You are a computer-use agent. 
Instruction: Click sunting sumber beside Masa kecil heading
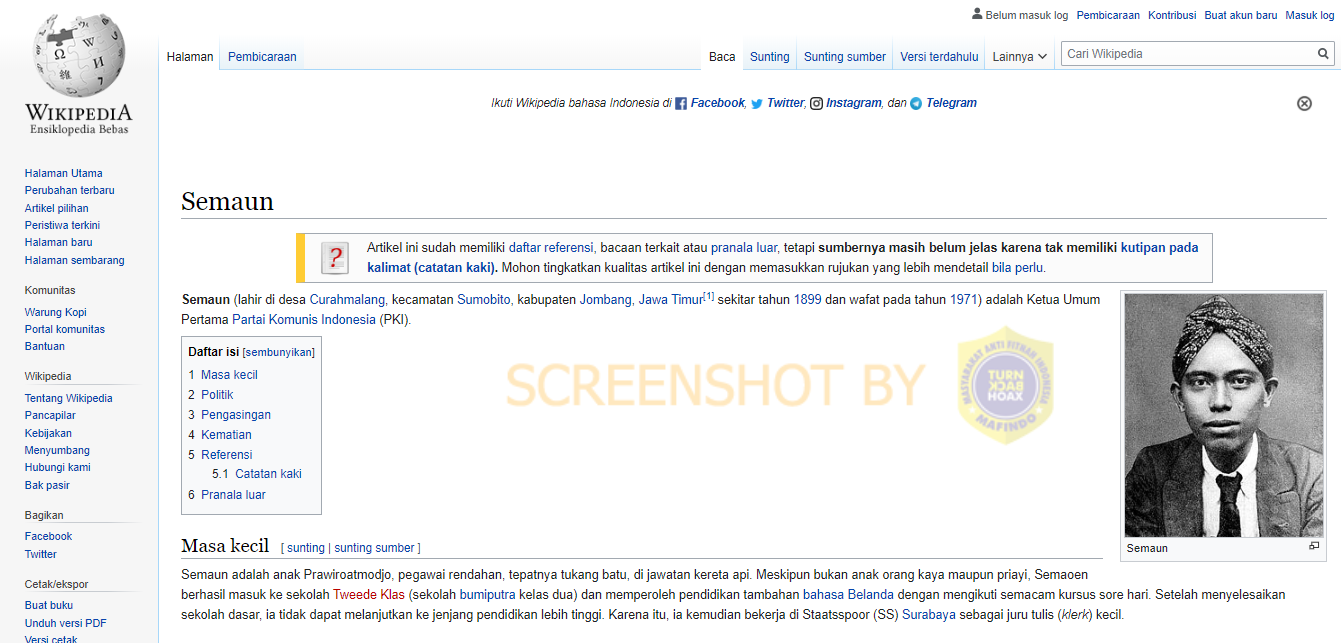[x=374, y=548]
